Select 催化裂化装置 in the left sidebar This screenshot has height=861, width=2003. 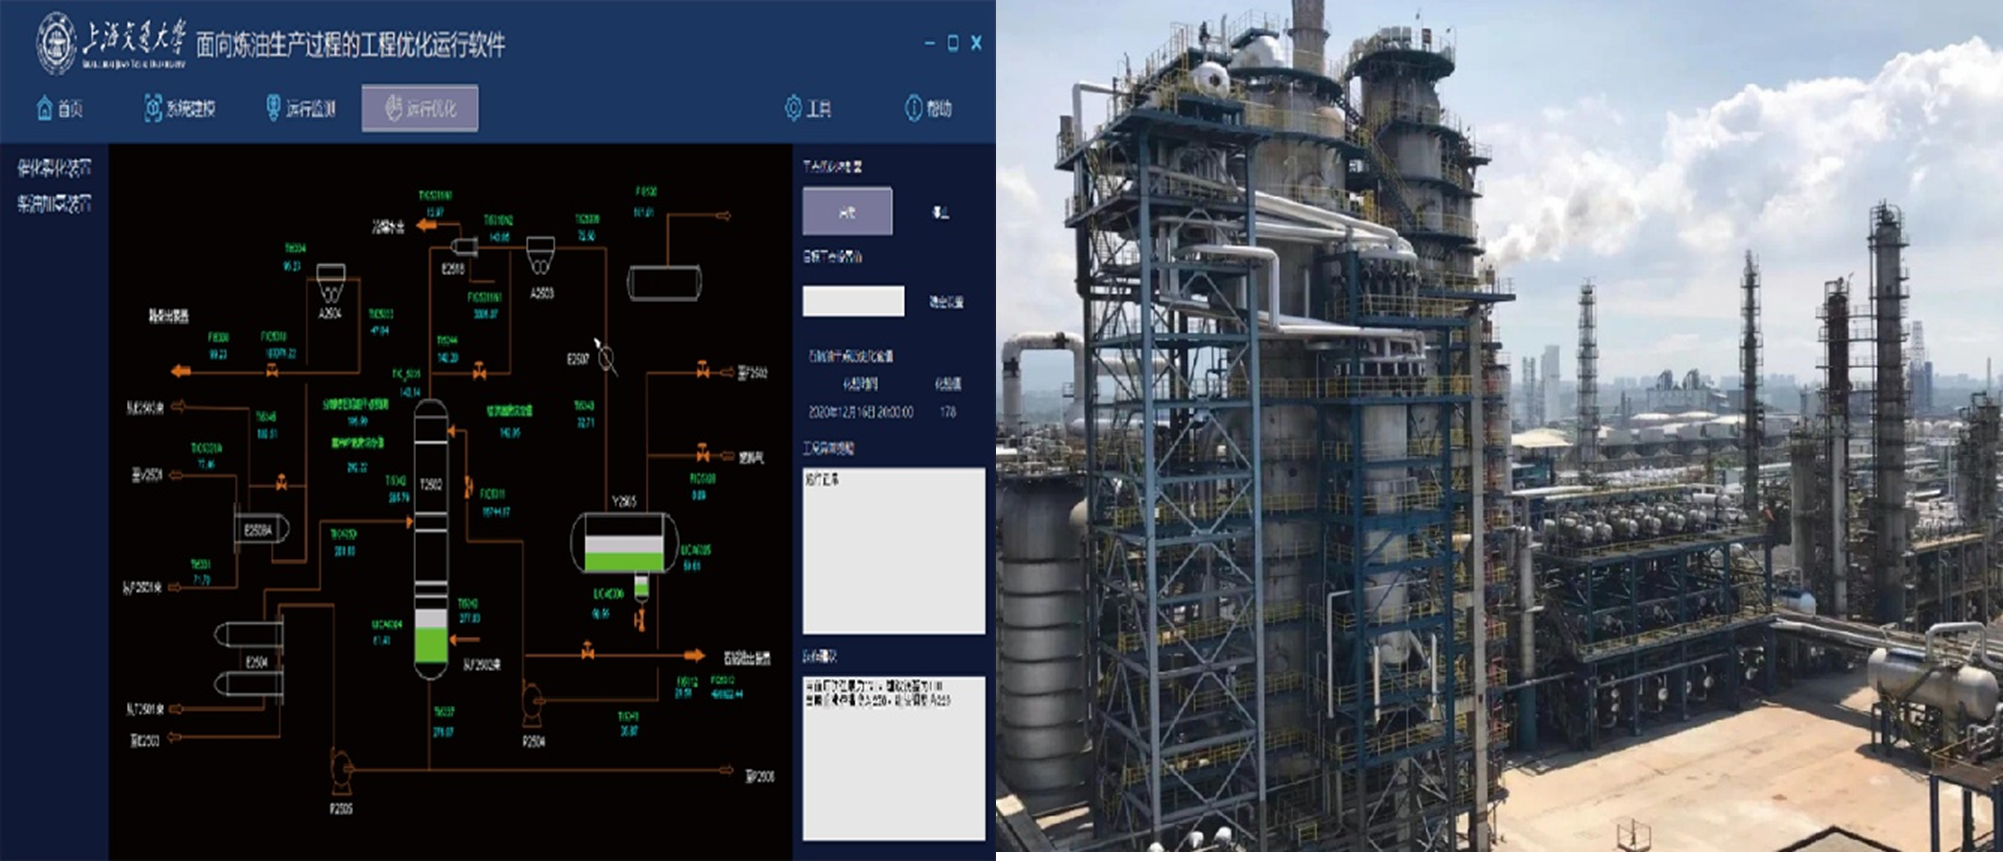[54, 167]
